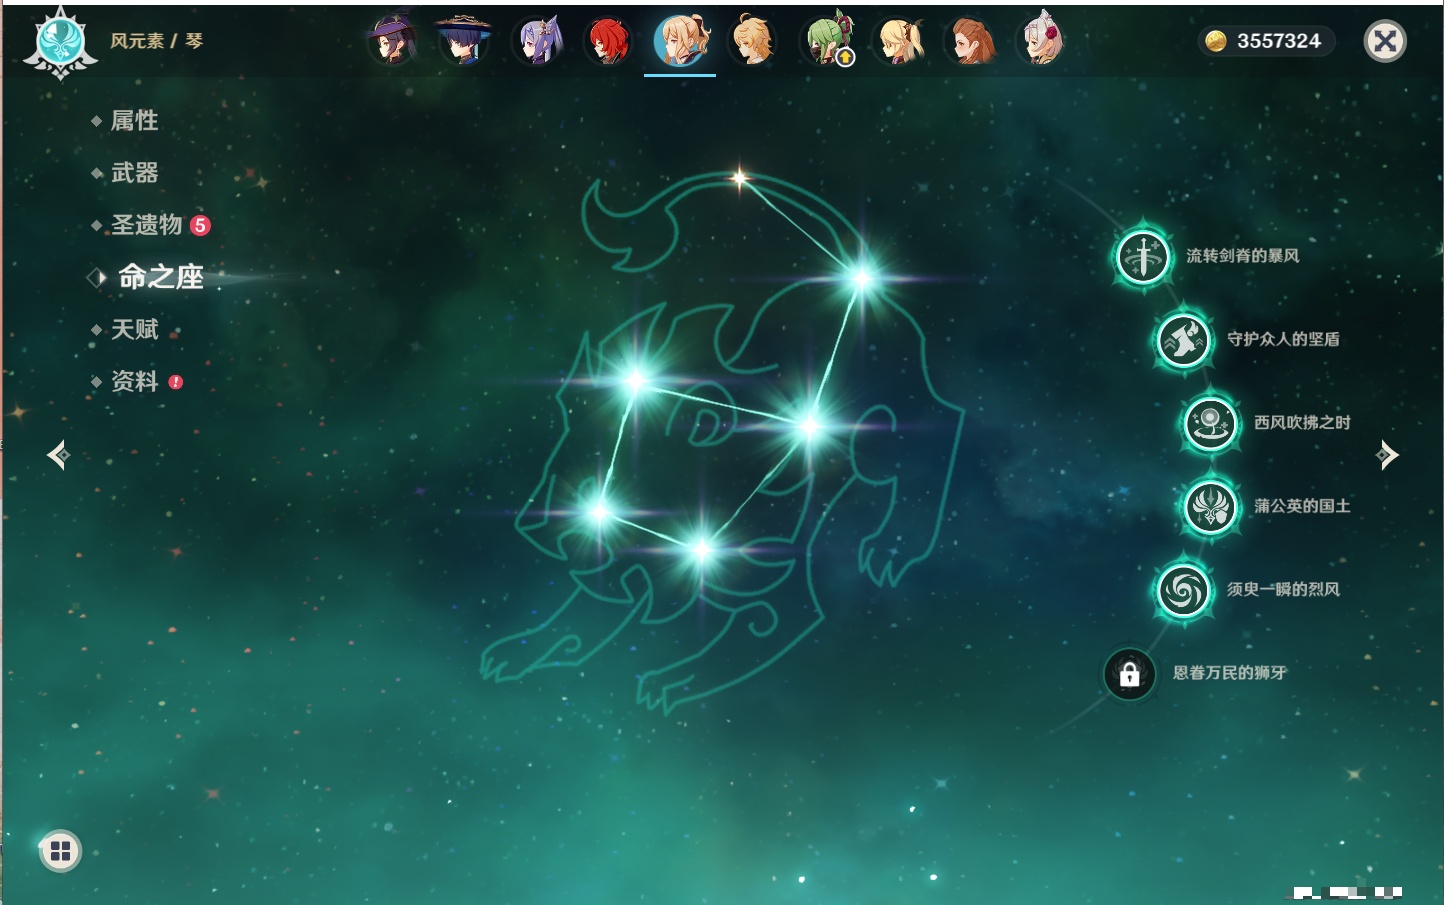Click the red 5 badge on 圣遗物
This screenshot has height=905, width=1444.
(x=200, y=225)
